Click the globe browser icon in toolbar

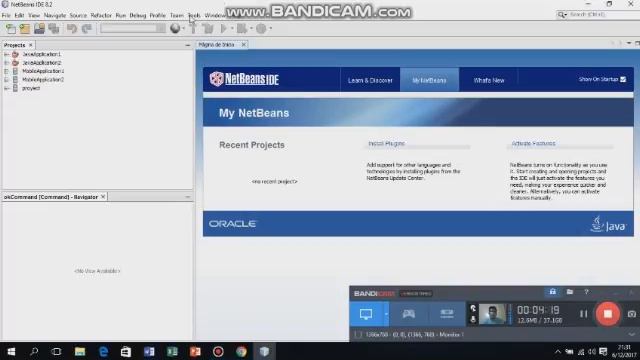coord(175,28)
